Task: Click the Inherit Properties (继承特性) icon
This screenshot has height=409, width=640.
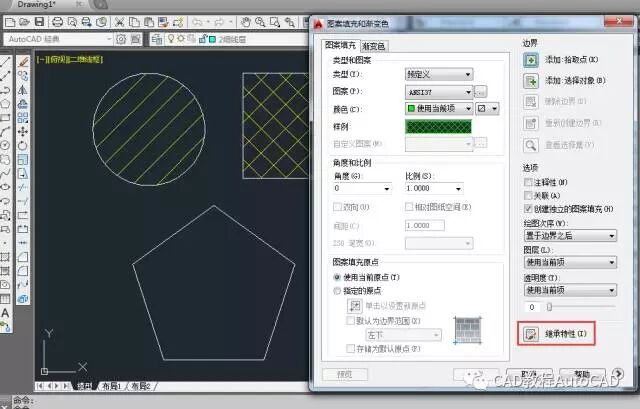Action: (x=531, y=332)
